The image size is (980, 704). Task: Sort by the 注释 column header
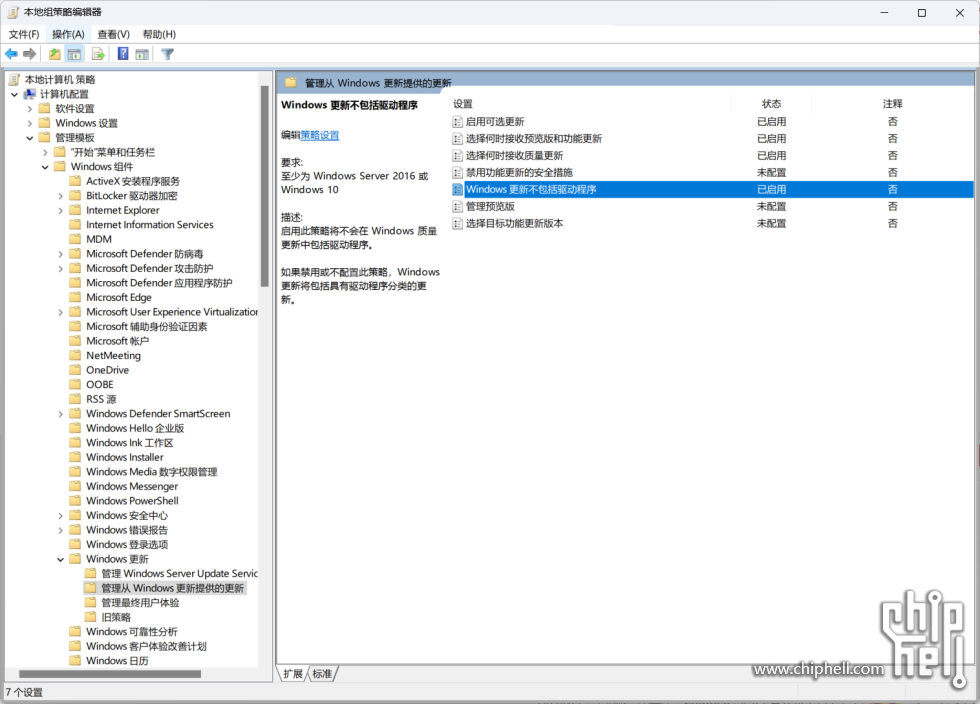892,104
